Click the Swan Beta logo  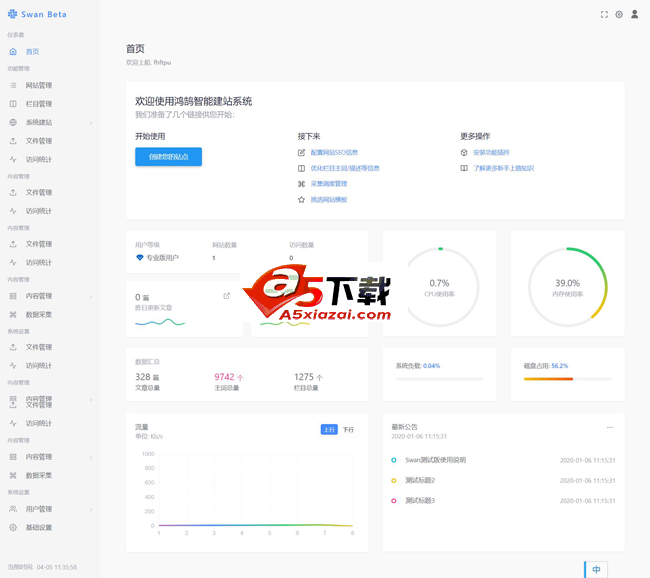pyautogui.click(x=37, y=14)
